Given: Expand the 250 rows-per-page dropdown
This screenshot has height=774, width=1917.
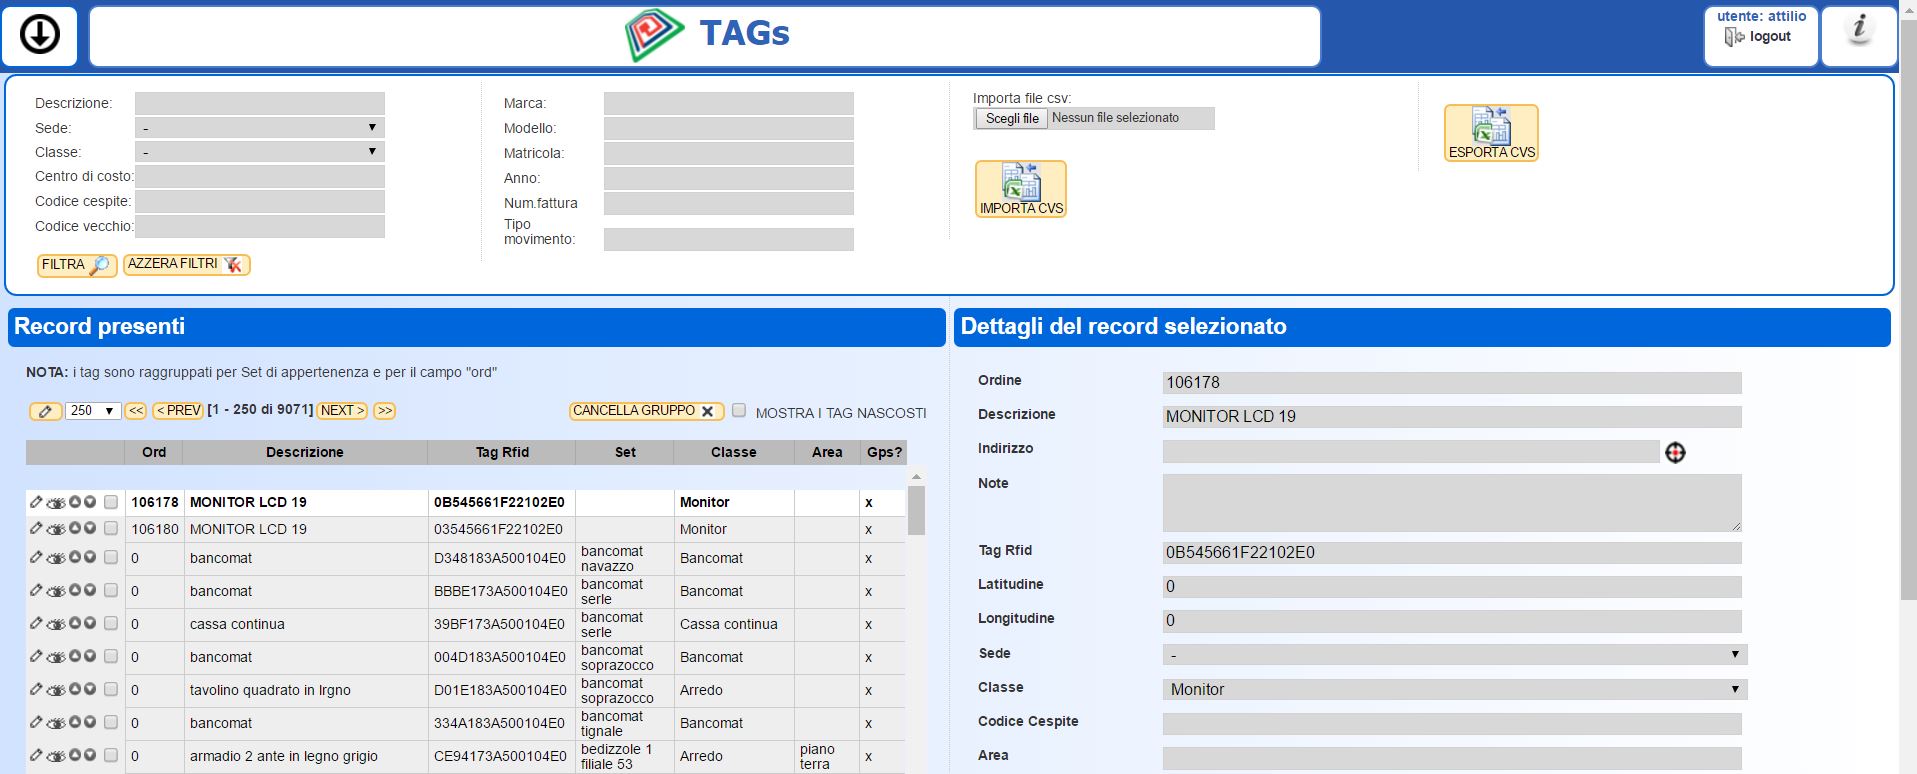Looking at the screenshot, I should pos(93,411).
